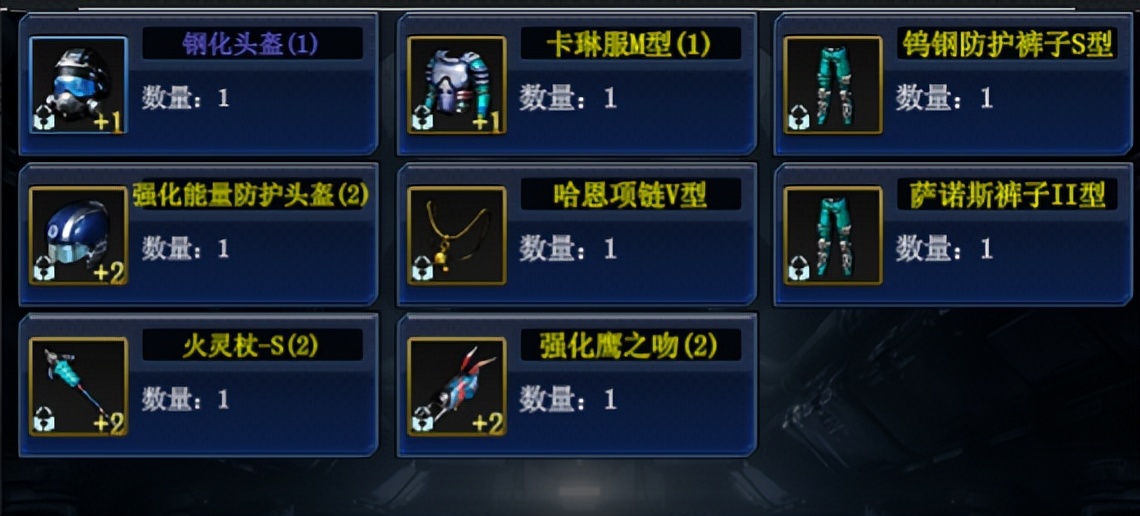Click the 钢化头盔(1) item name label
The width and height of the screenshot is (1140, 516).
pos(250,44)
